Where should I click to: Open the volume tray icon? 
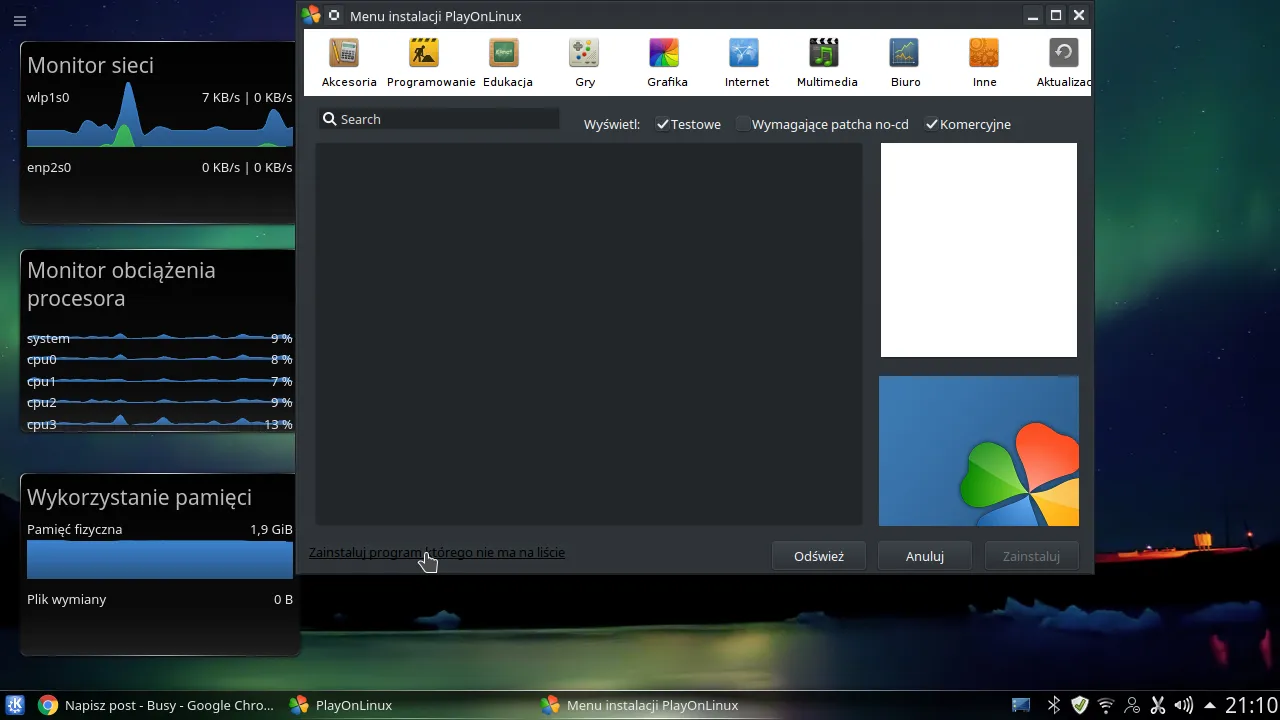tap(1184, 705)
